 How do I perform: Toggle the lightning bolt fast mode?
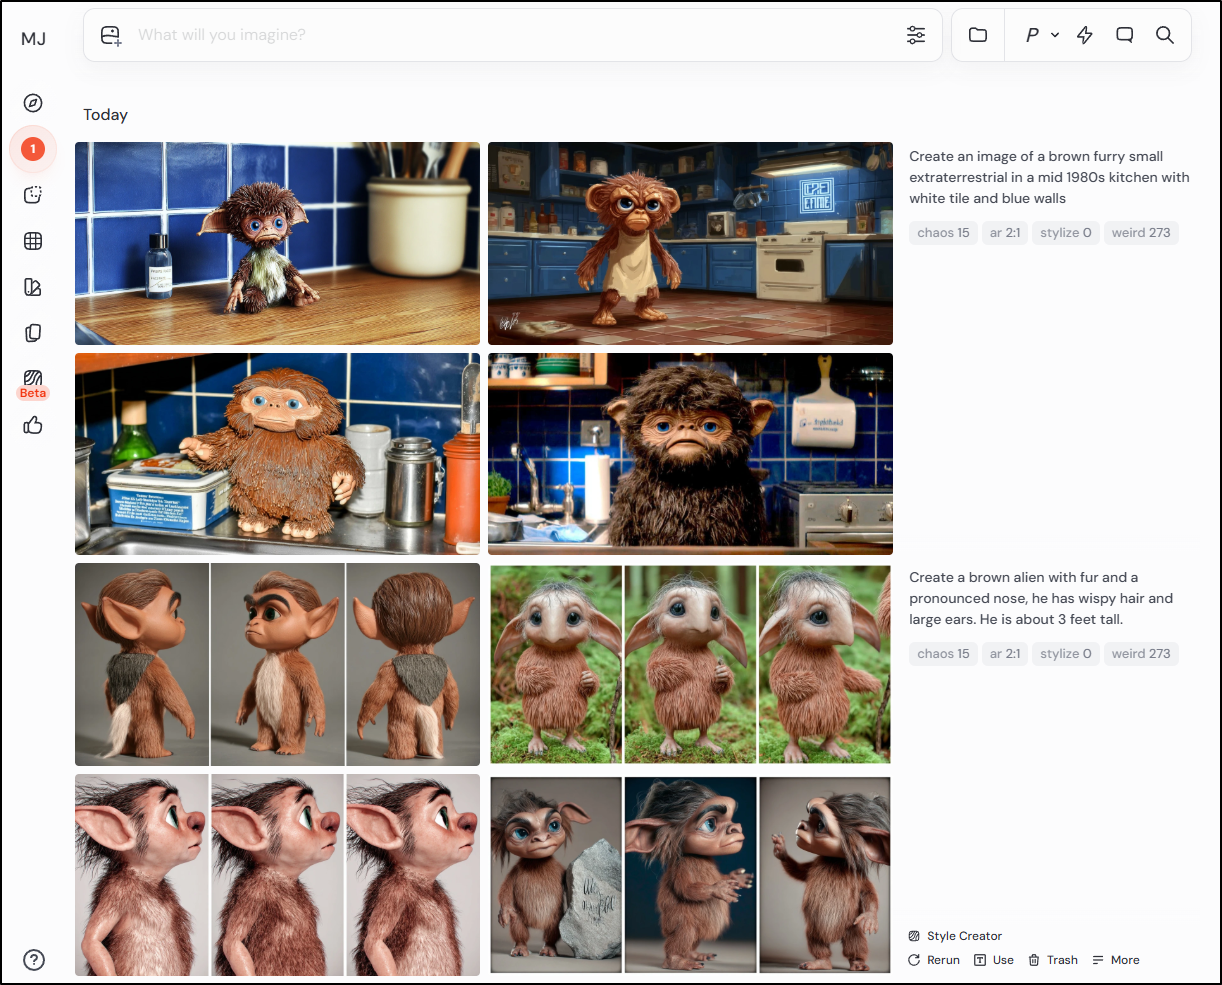[1085, 35]
